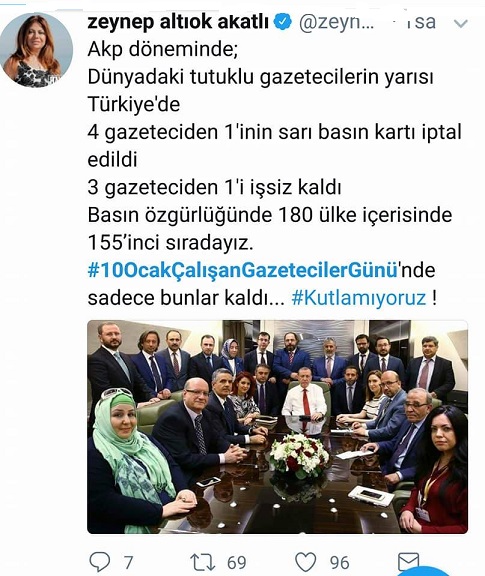The height and width of the screenshot is (576, 485).
Task: Retweet using the arrows icon
Action: click(202, 562)
